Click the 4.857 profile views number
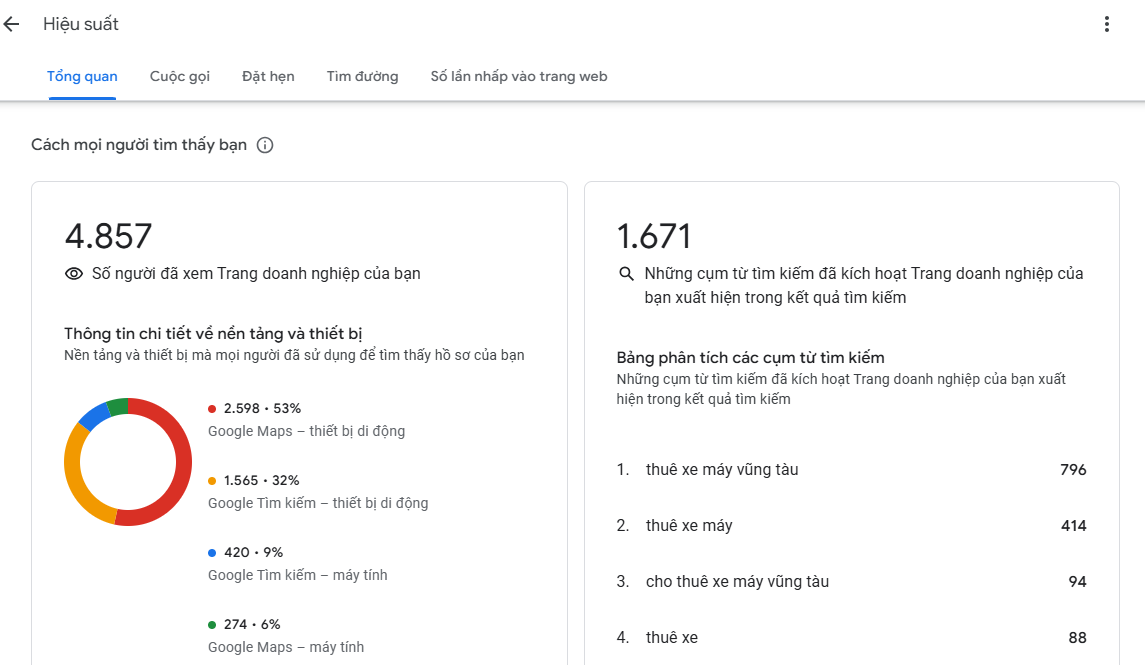 click(x=108, y=236)
